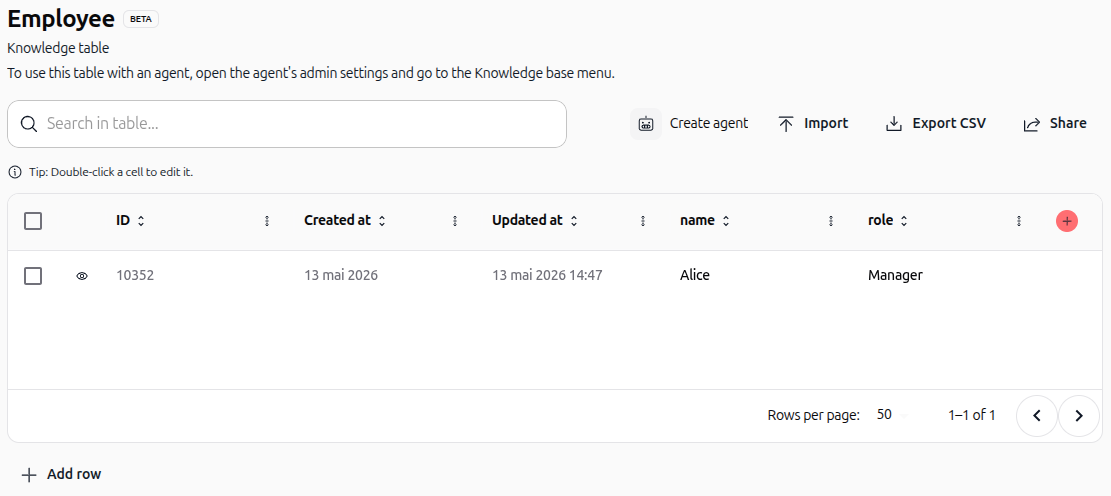Image resolution: width=1111 pixels, height=496 pixels.
Task: Check the row 10352 checkbox
Action: (33, 276)
